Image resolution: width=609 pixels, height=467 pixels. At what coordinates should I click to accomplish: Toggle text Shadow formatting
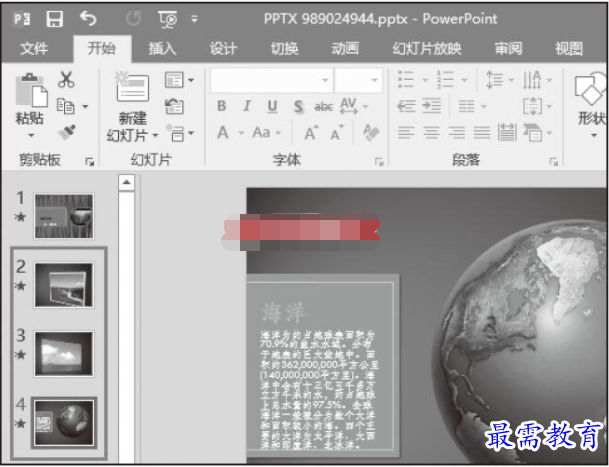coord(298,106)
